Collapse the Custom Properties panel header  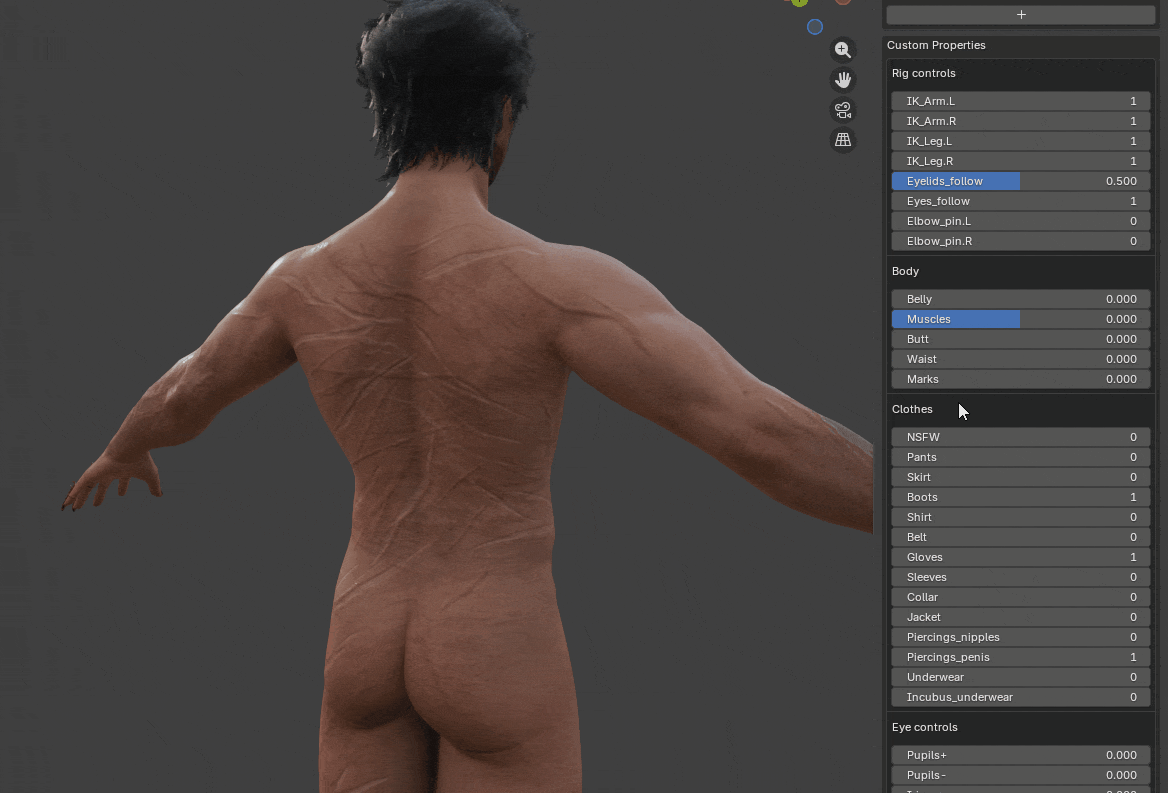coord(936,45)
